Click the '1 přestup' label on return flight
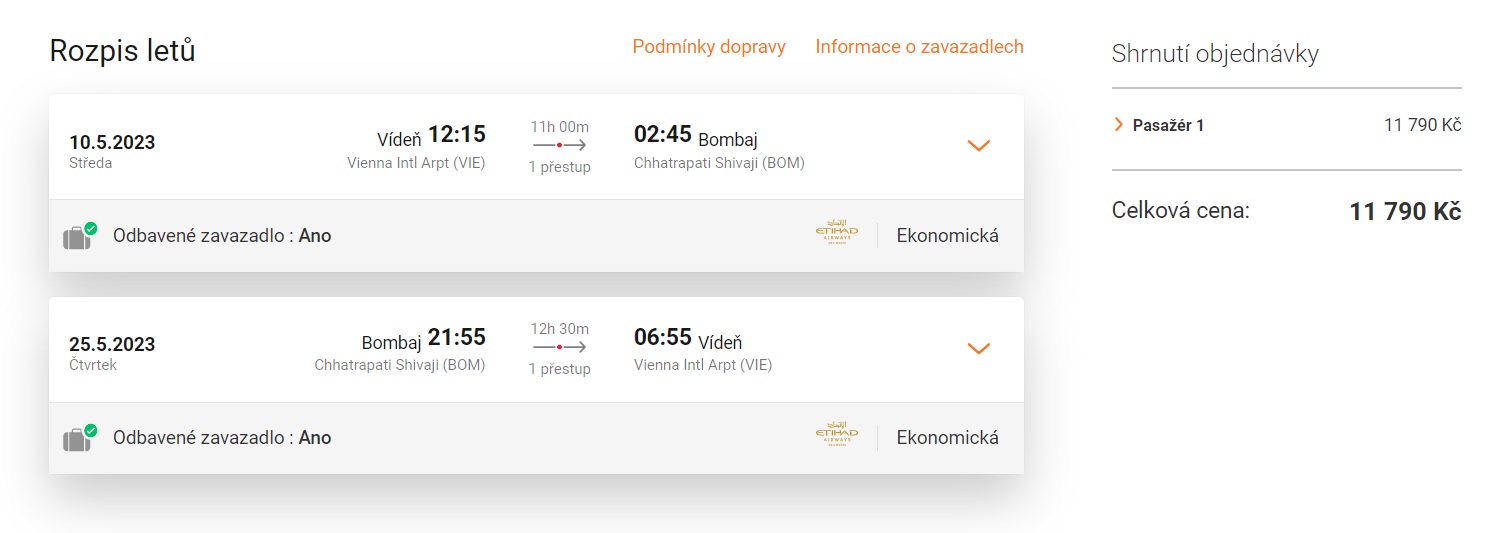This screenshot has width=1509, height=533. pyautogui.click(x=559, y=369)
